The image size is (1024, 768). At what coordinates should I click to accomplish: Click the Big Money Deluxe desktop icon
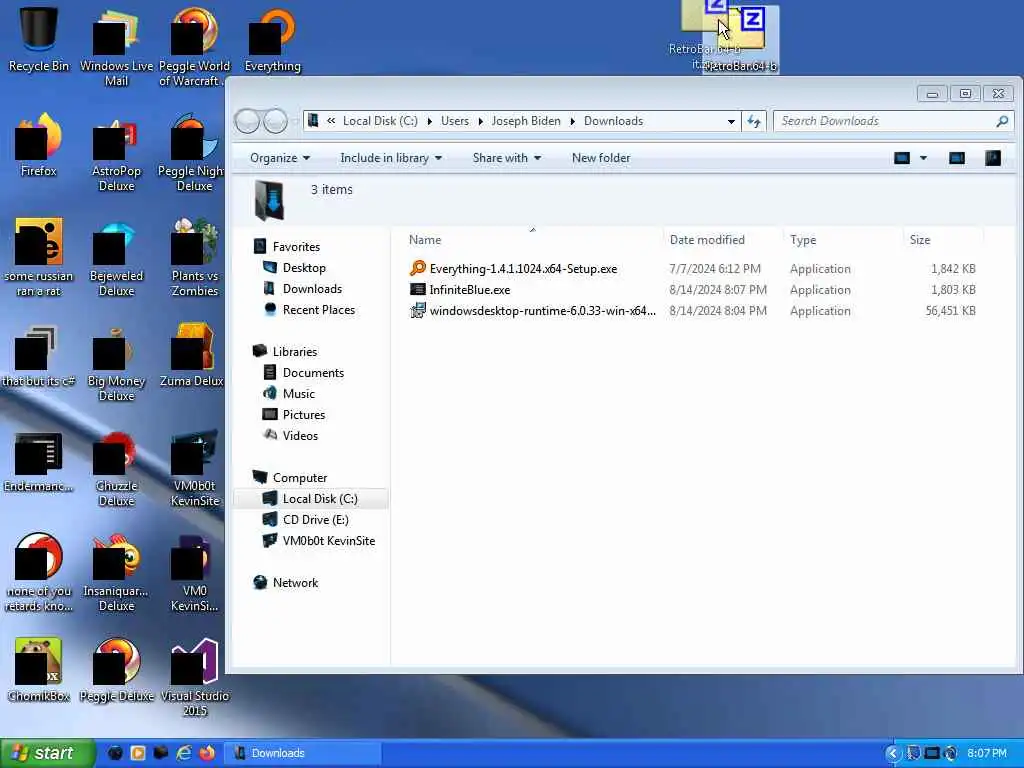[116, 362]
